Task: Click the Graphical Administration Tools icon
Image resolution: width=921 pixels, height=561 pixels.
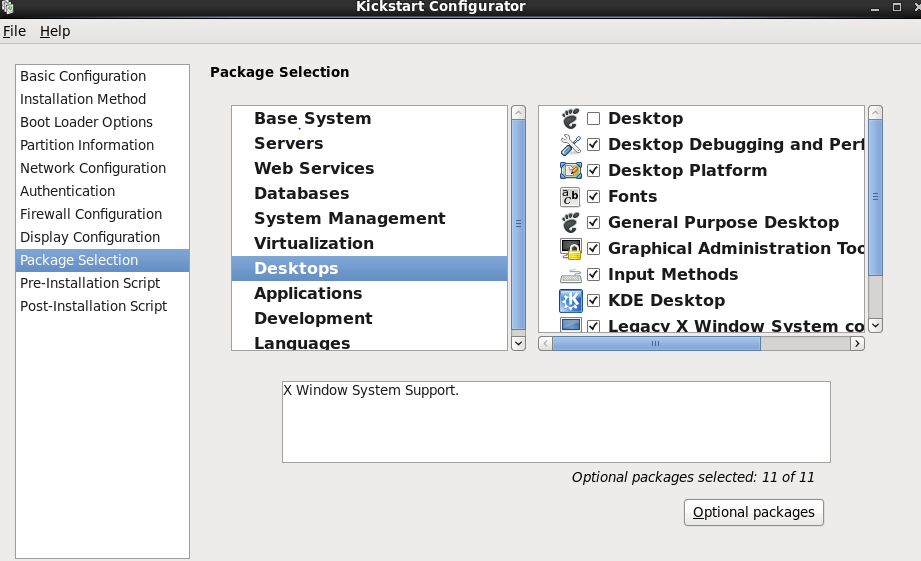Action: point(570,248)
